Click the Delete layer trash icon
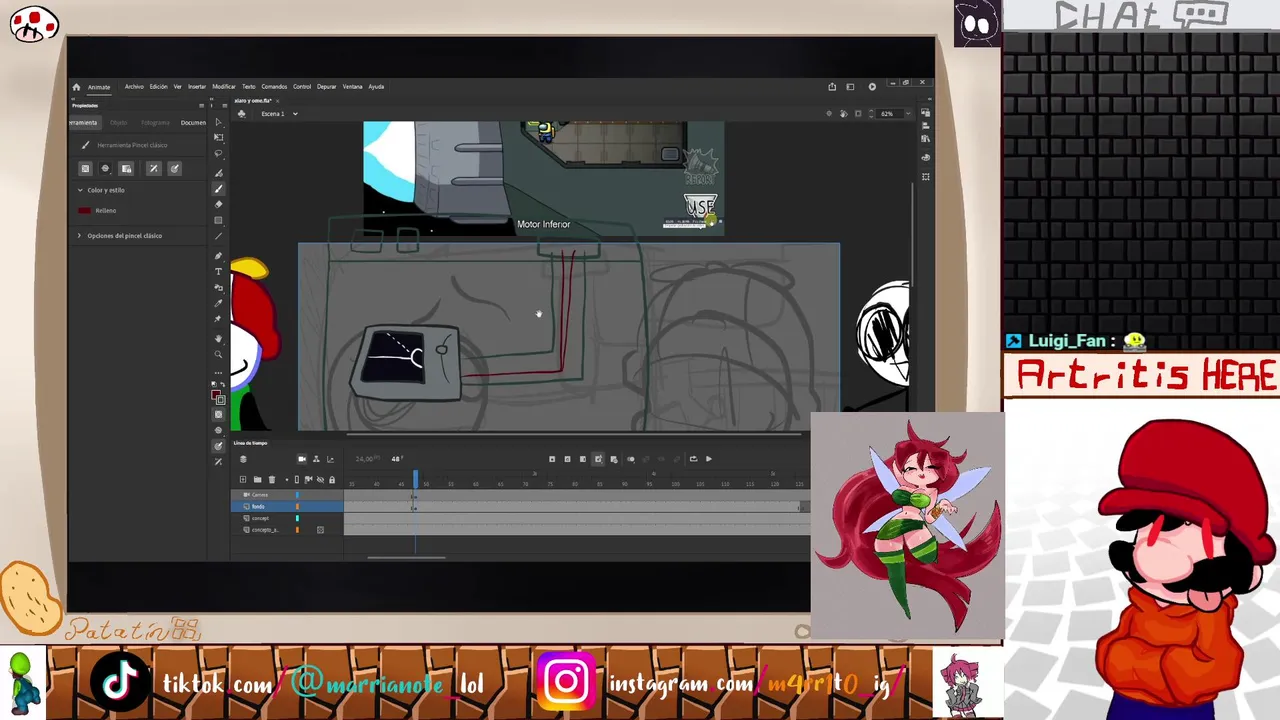 click(271, 480)
